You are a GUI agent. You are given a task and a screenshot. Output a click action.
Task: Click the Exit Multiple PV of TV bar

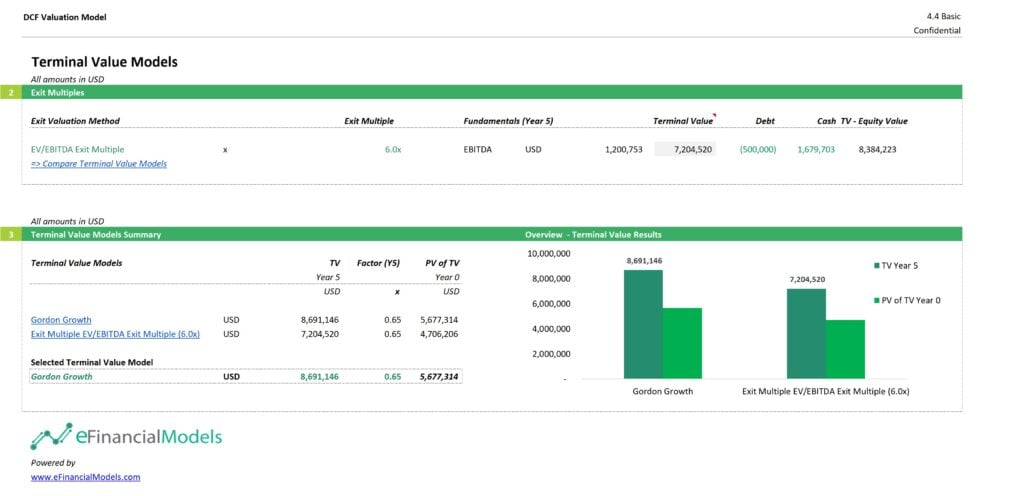[845, 349]
